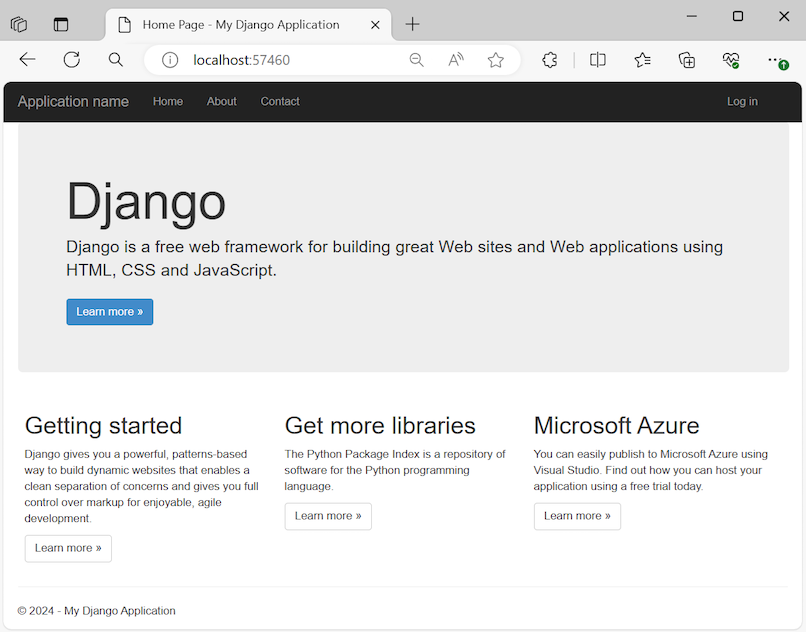Viewport: 806px width, 632px height.
Task: Click the back navigation arrow
Action: coord(27,59)
